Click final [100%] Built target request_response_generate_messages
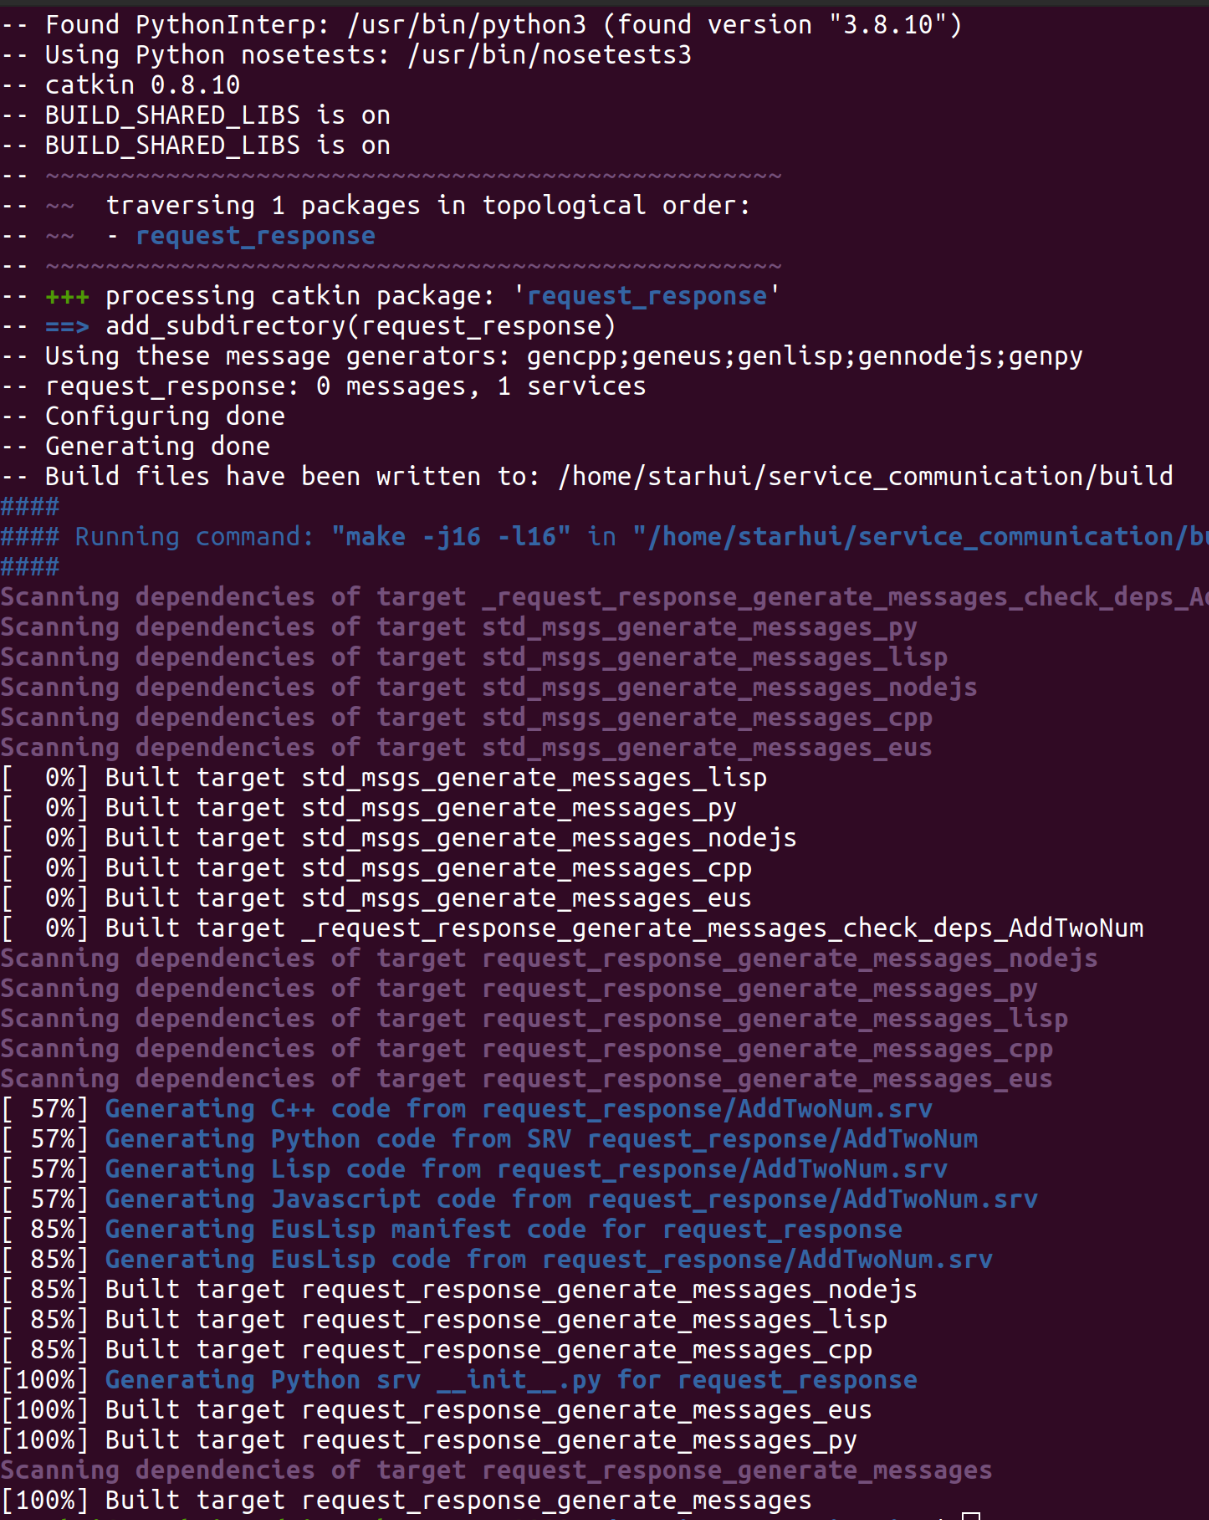Screen dimensions: 1209x1520 tap(458, 1500)
